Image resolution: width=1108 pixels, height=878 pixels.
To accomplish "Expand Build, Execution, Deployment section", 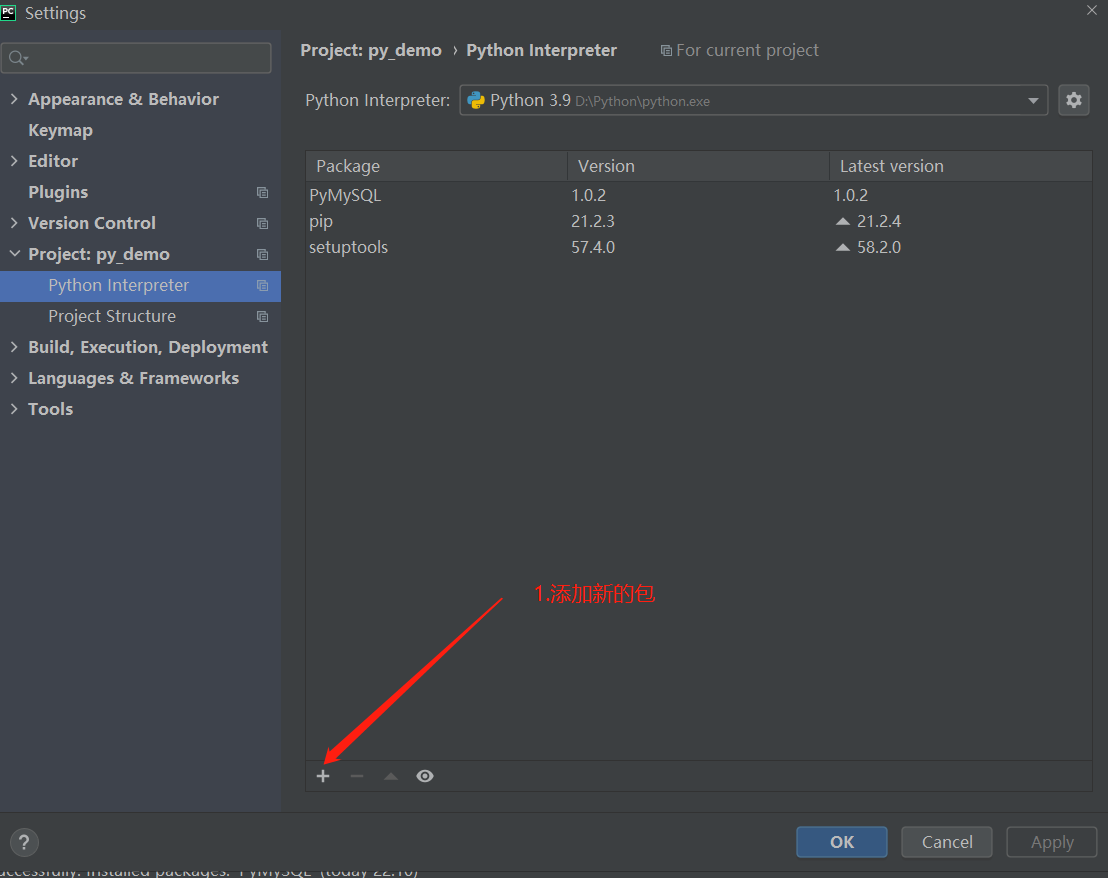I will pyautogui.click(x=14, y=347).
